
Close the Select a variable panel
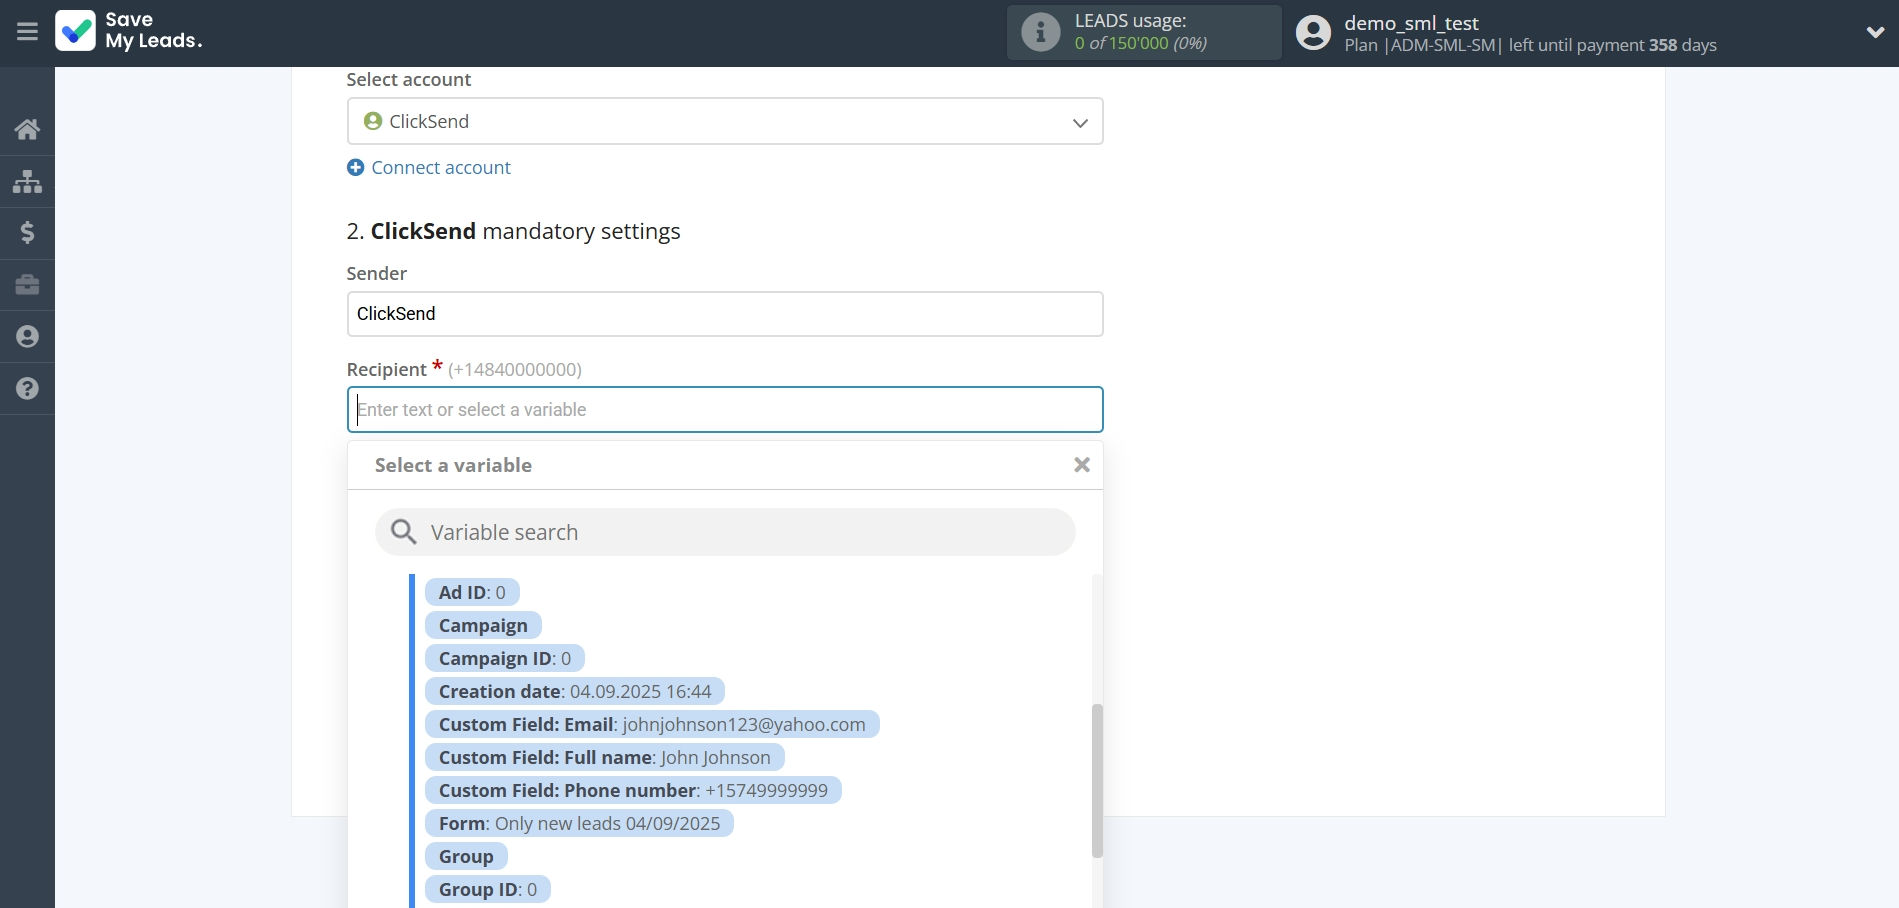pos(1081,465)
